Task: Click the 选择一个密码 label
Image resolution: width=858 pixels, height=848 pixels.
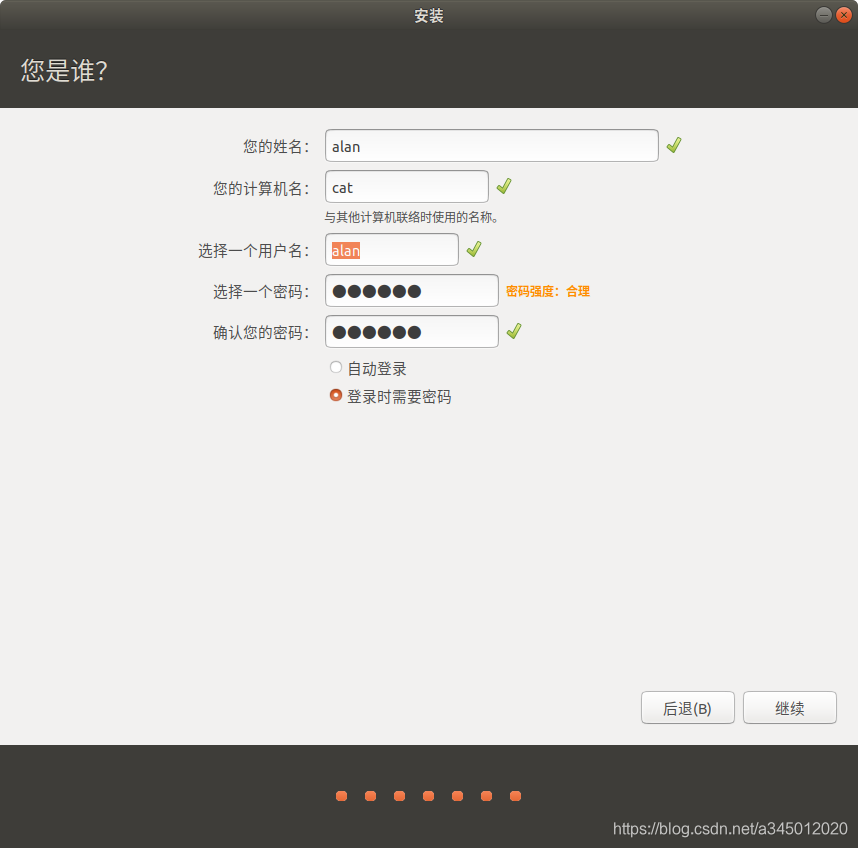Action: click(262, 292)
